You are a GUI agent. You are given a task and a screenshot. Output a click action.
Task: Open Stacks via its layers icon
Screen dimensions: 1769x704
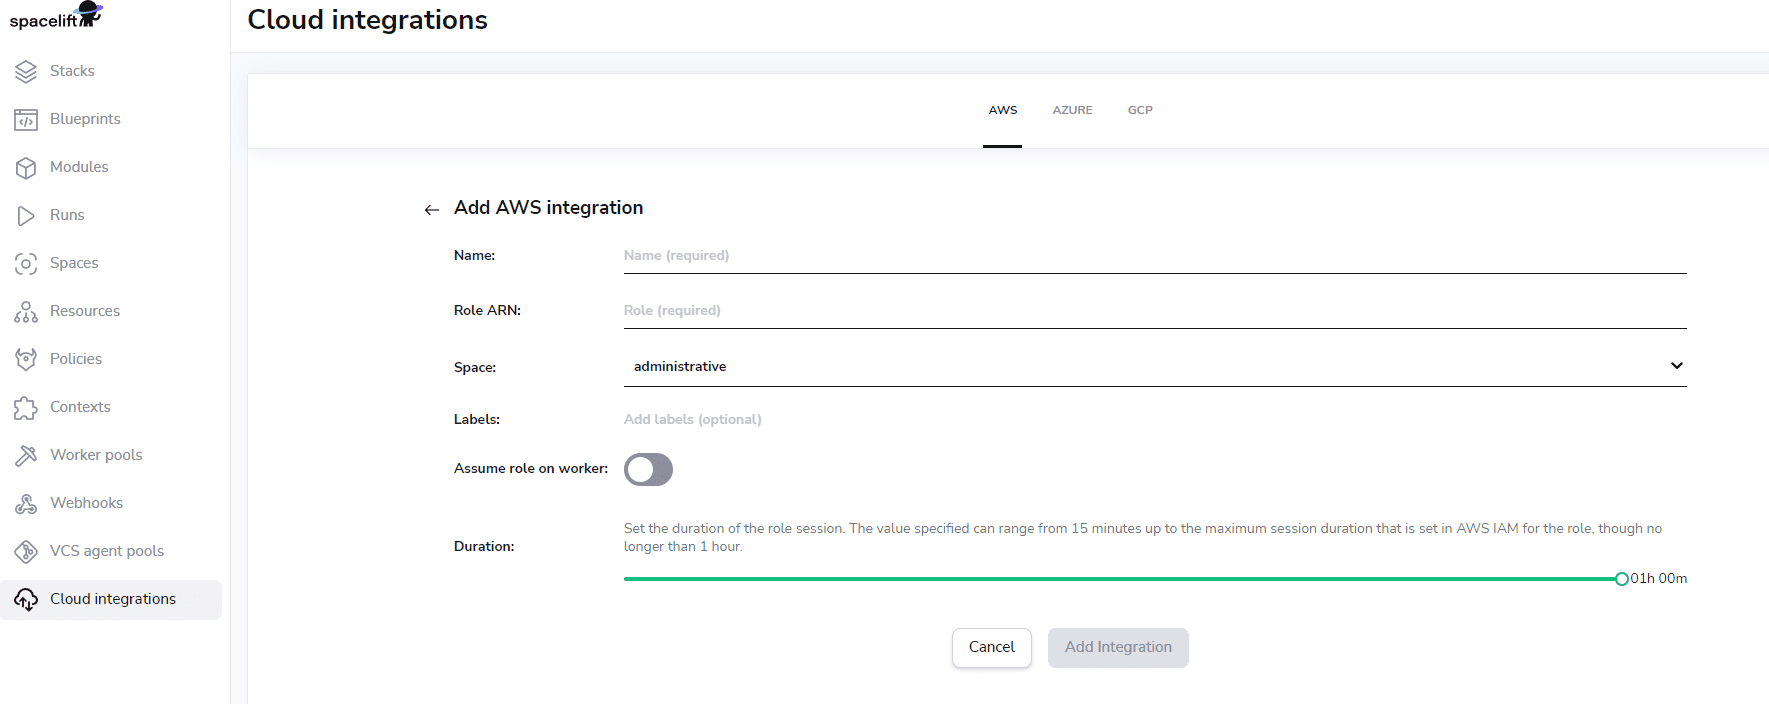point(26,71)
